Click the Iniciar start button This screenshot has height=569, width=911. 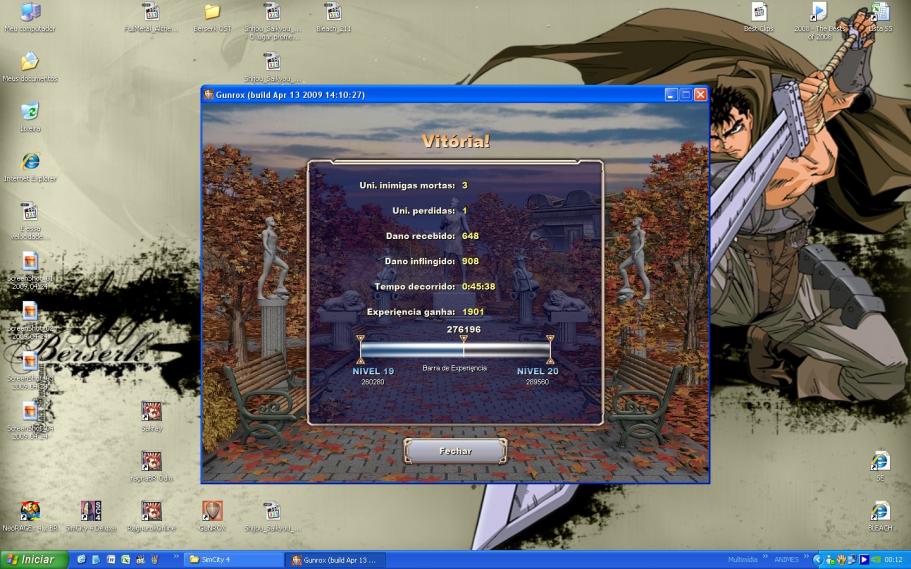31,560
